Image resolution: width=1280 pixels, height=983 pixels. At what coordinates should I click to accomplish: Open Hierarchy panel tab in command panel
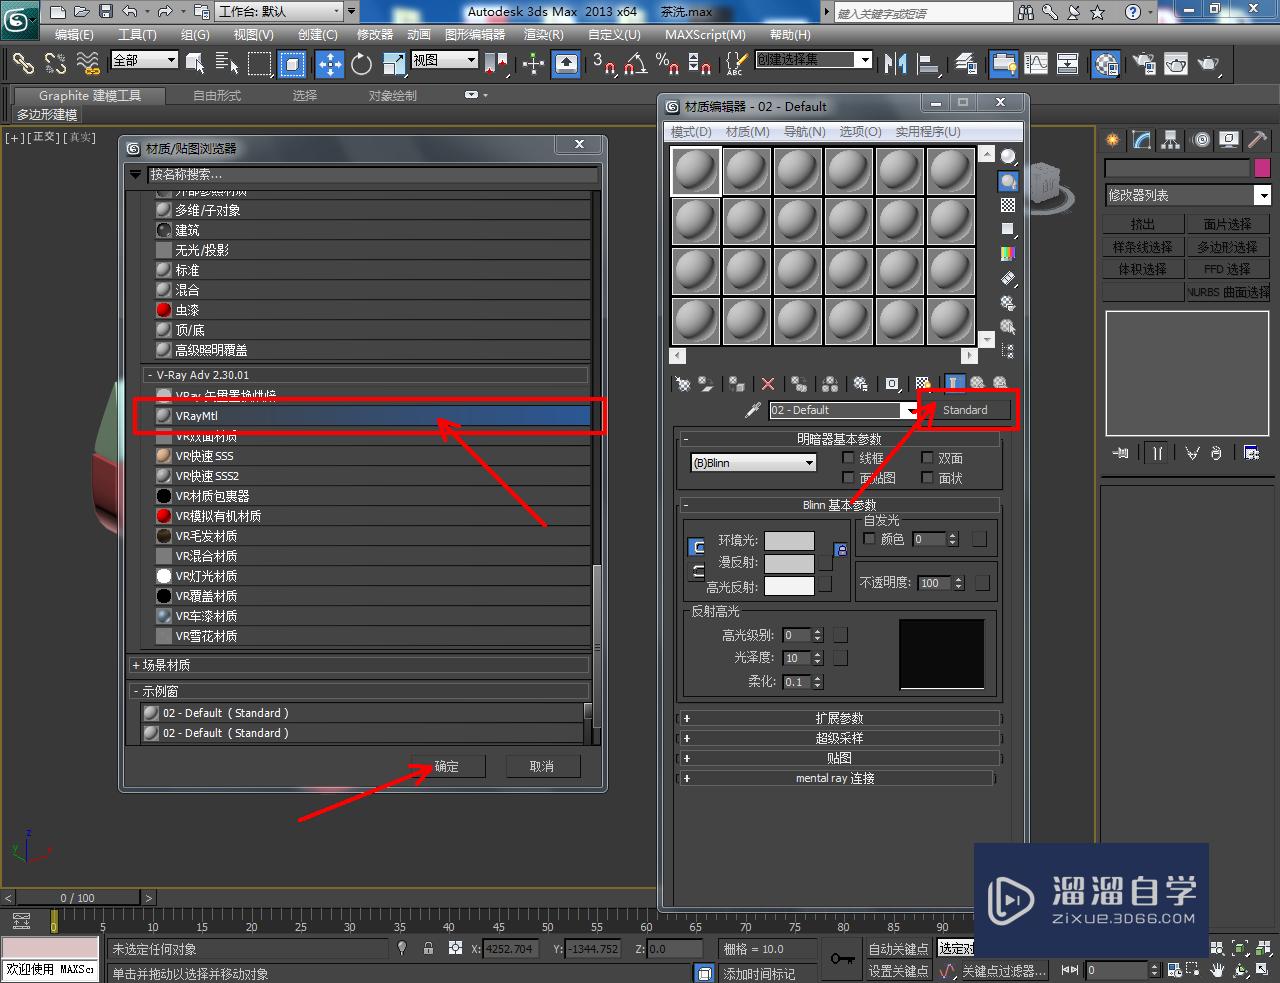(x=1170, y=140)
